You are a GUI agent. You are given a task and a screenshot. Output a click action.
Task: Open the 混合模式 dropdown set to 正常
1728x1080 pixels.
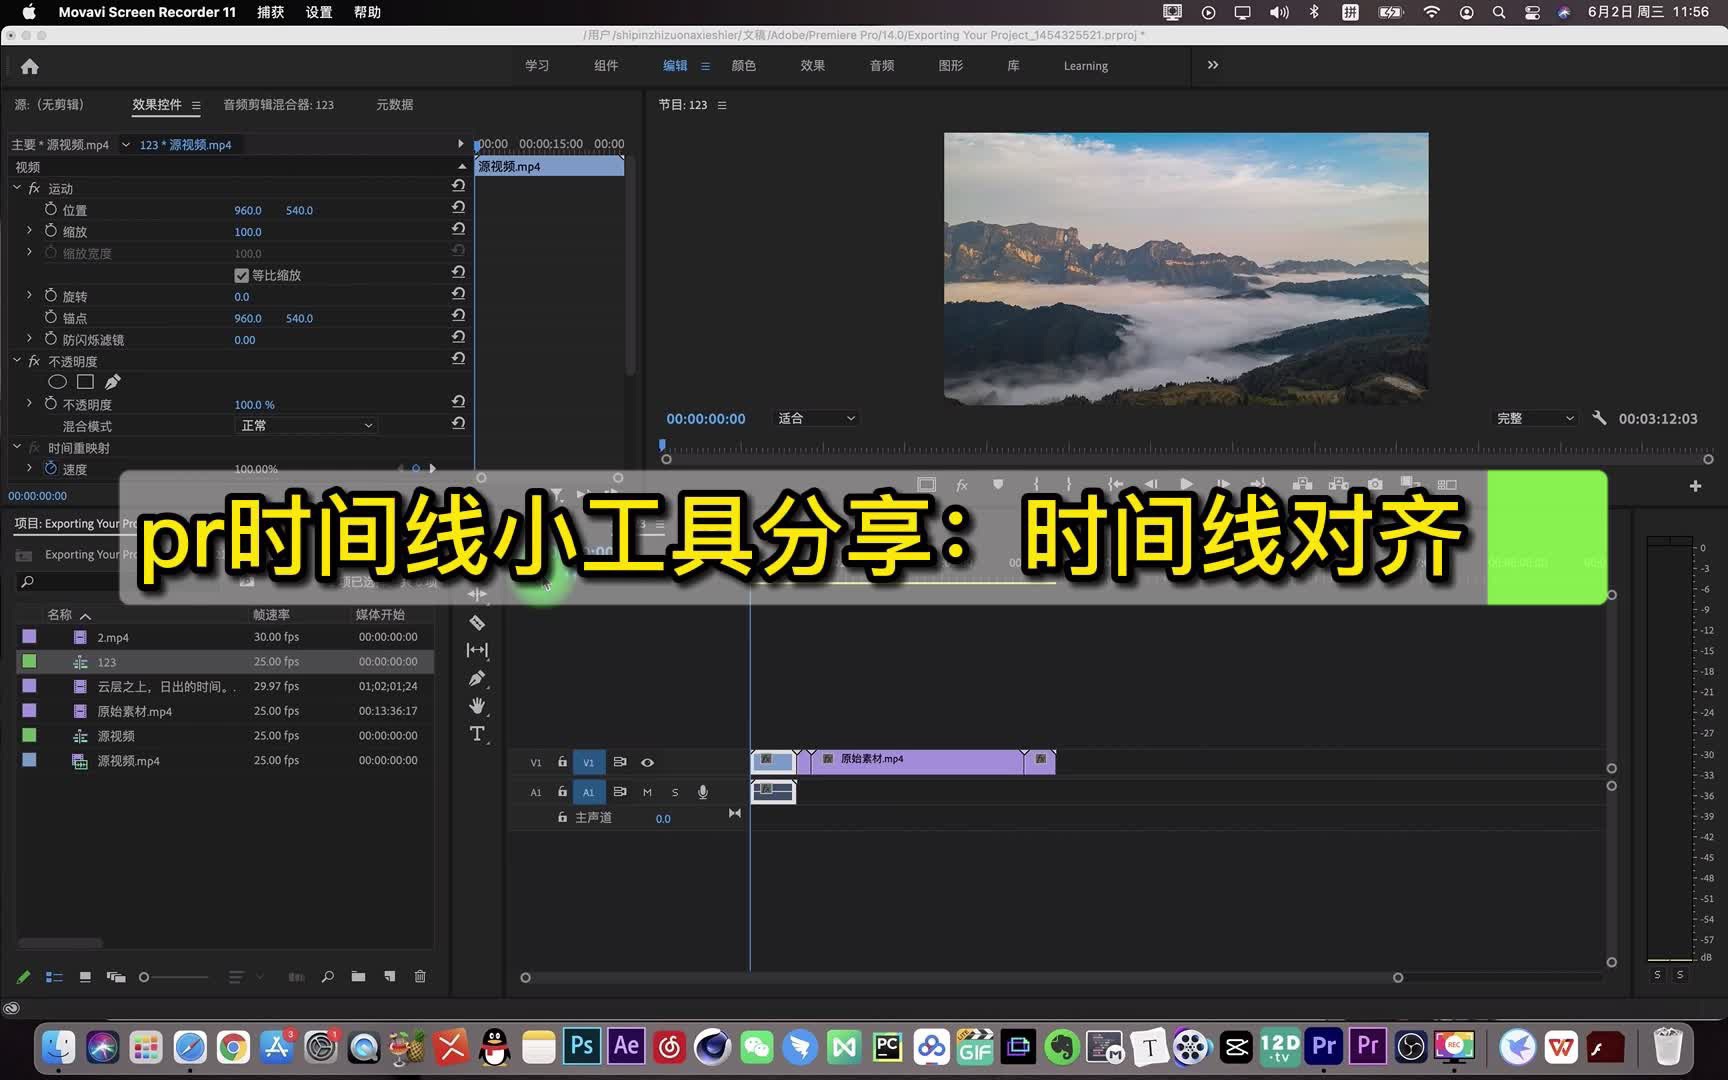coord(306,425)
